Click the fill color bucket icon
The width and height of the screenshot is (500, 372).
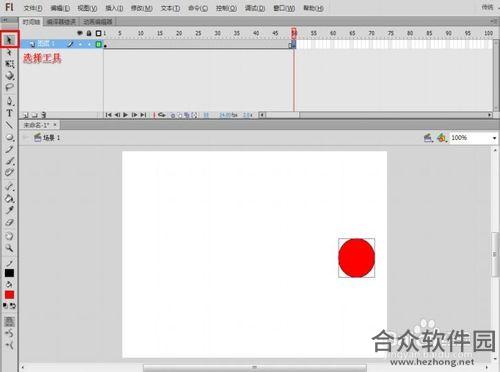[x=9, y=284]
